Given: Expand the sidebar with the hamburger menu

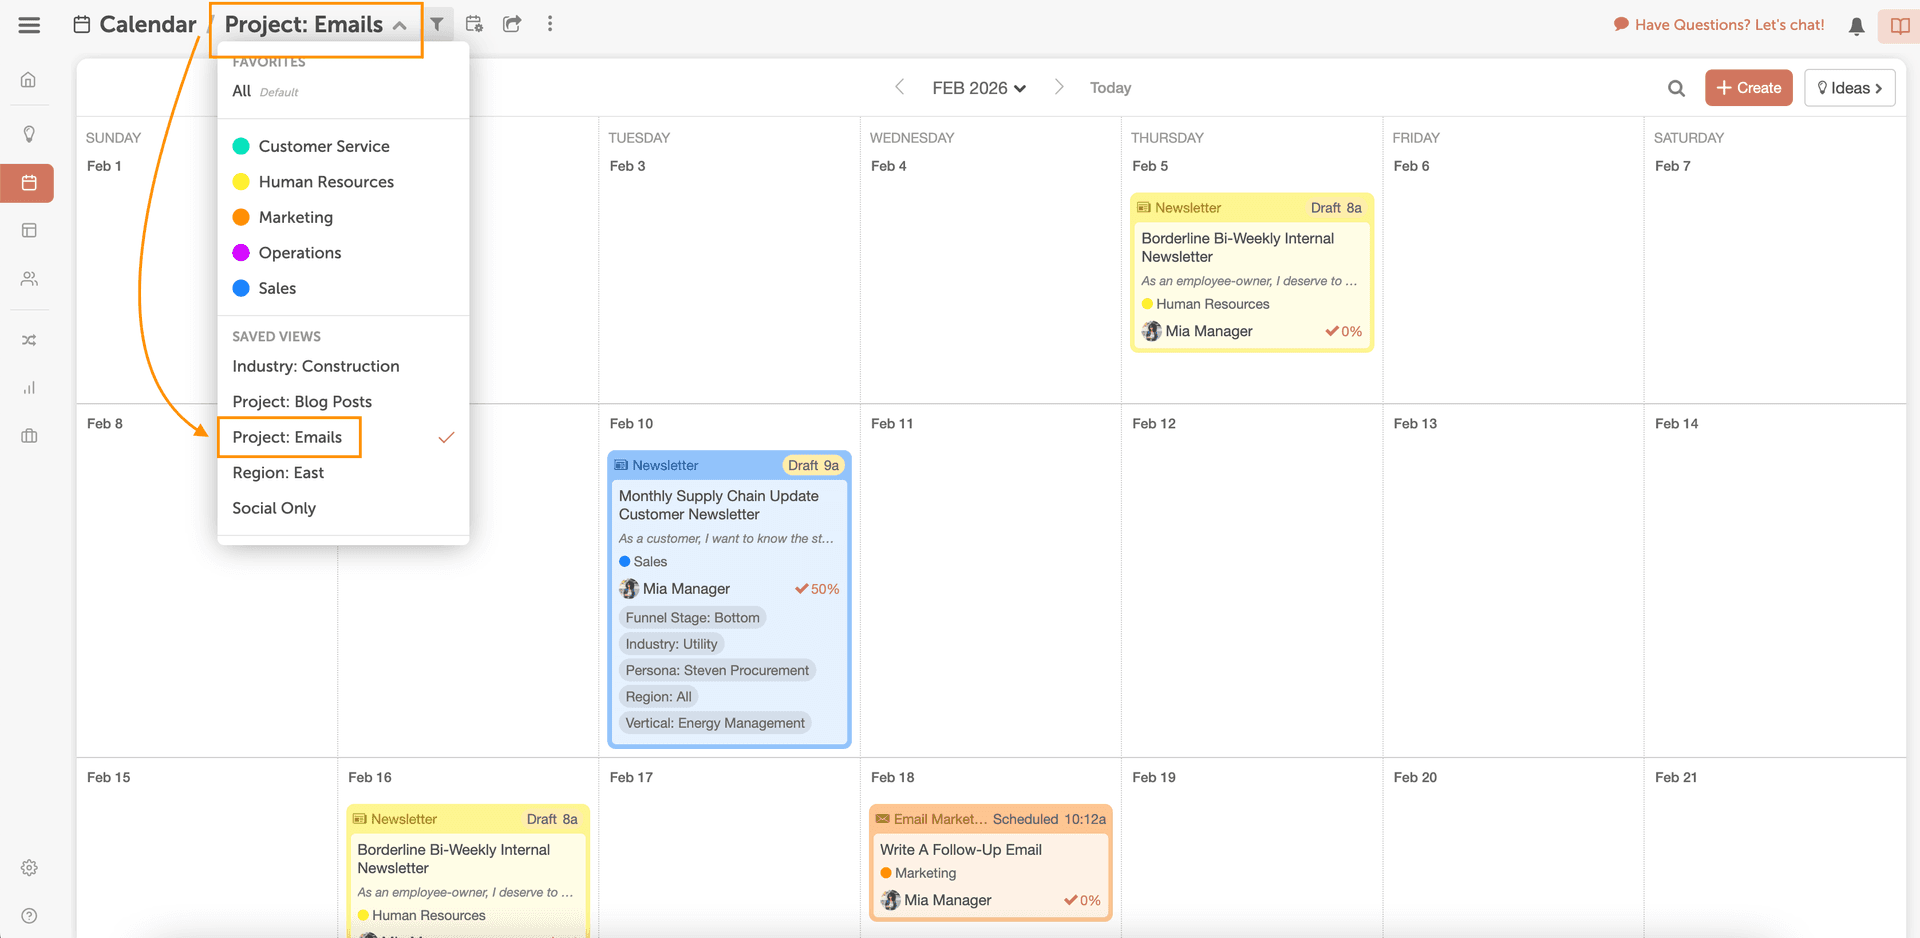Looking at the screenshot, I should [x=29, y=24].
